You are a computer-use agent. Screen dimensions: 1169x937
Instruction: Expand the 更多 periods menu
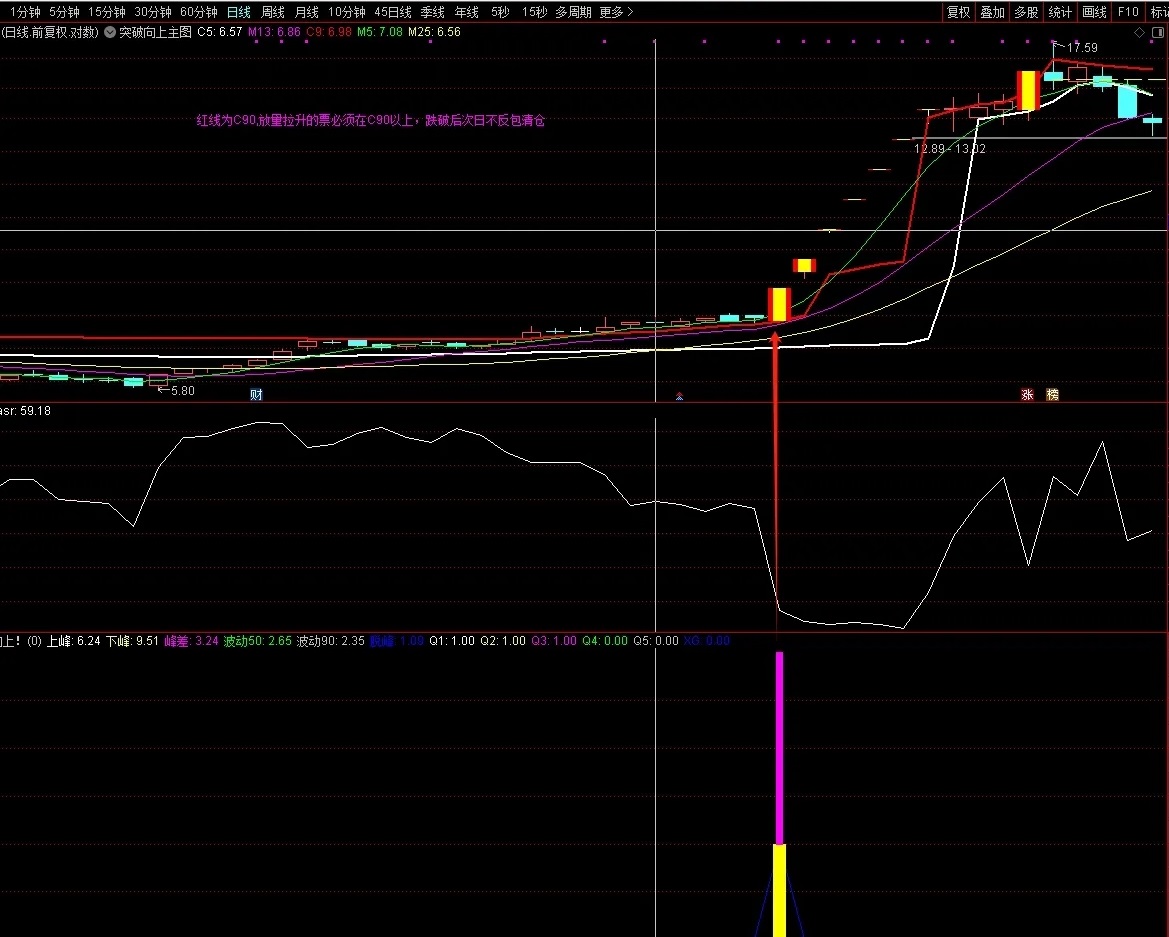[617, 12]
